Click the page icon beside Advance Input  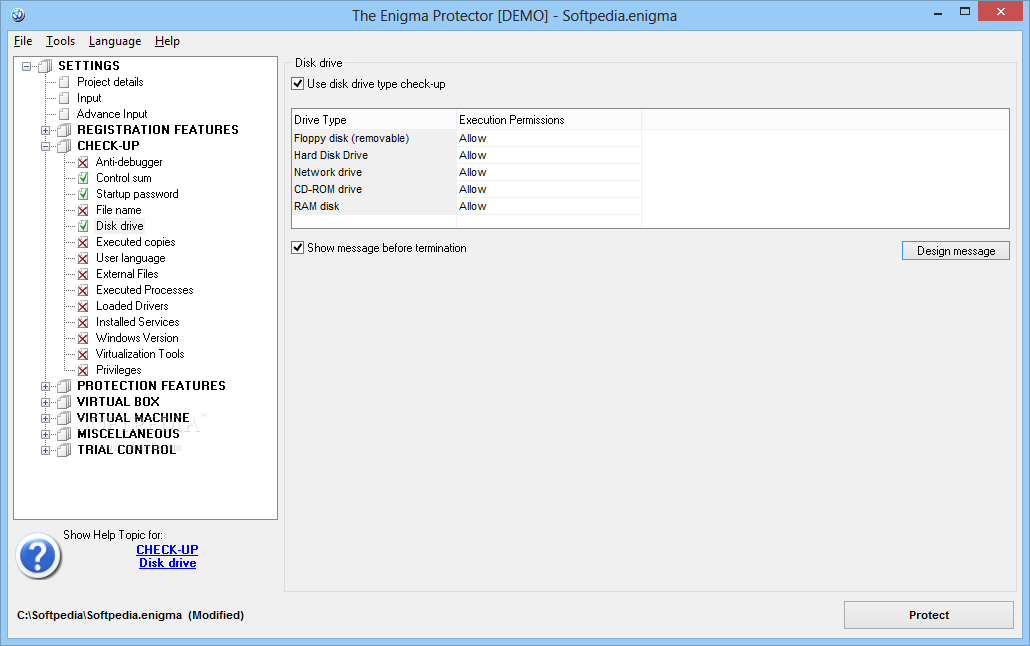coord(64,114)
